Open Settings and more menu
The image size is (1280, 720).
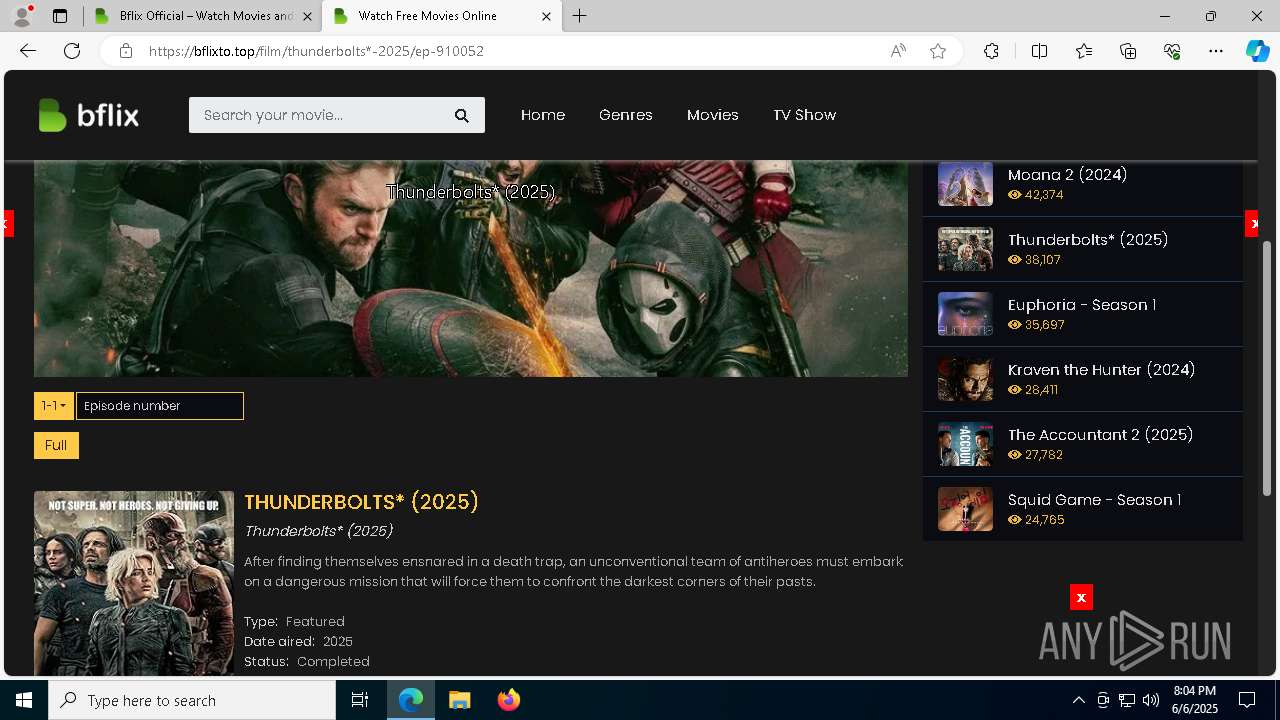(1216, 51)
